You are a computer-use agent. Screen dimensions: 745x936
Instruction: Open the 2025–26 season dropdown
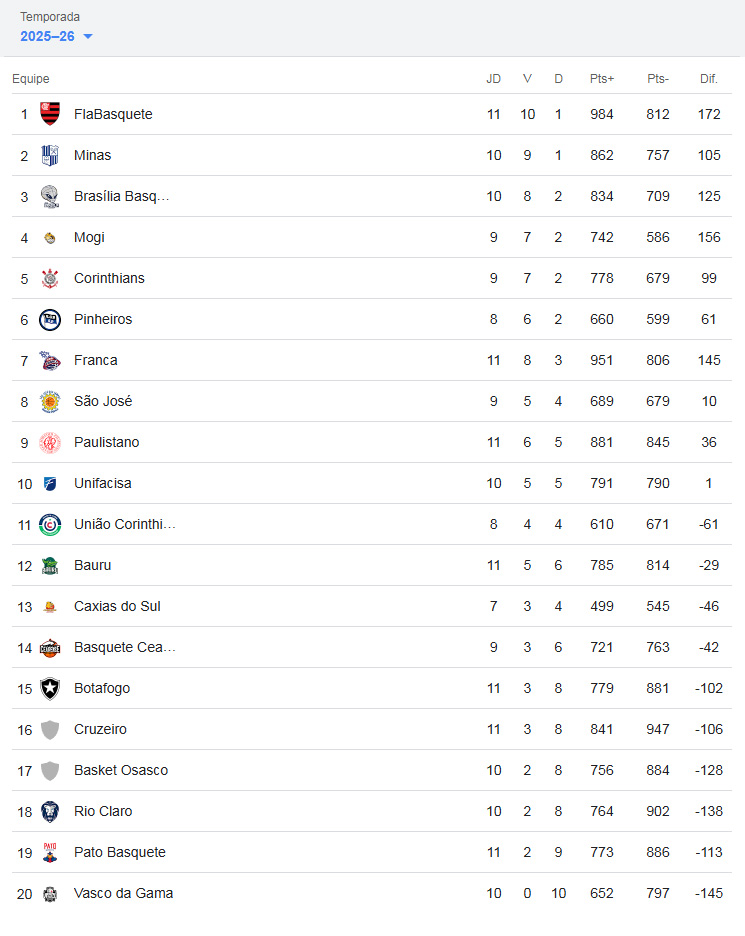tap(56, 36)
